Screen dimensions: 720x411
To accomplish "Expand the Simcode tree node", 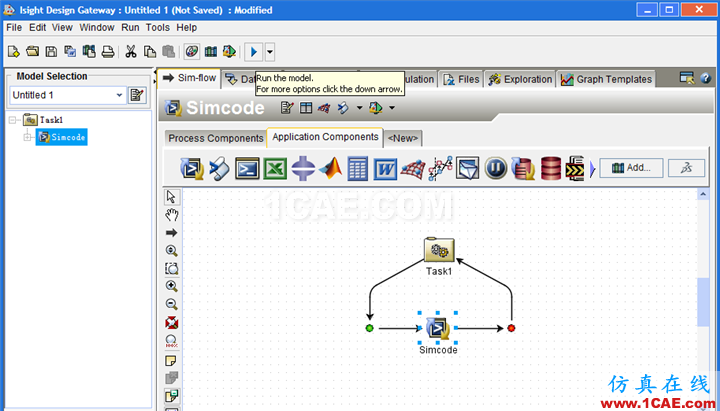I will [x=28, y=137].
